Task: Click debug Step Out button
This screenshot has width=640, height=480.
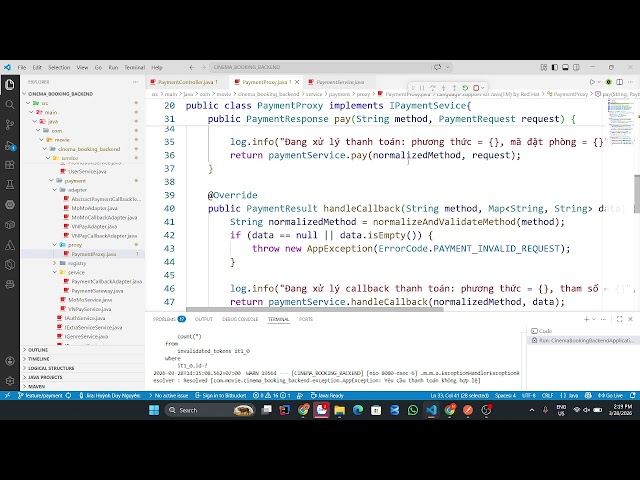Action: [454, 88]
